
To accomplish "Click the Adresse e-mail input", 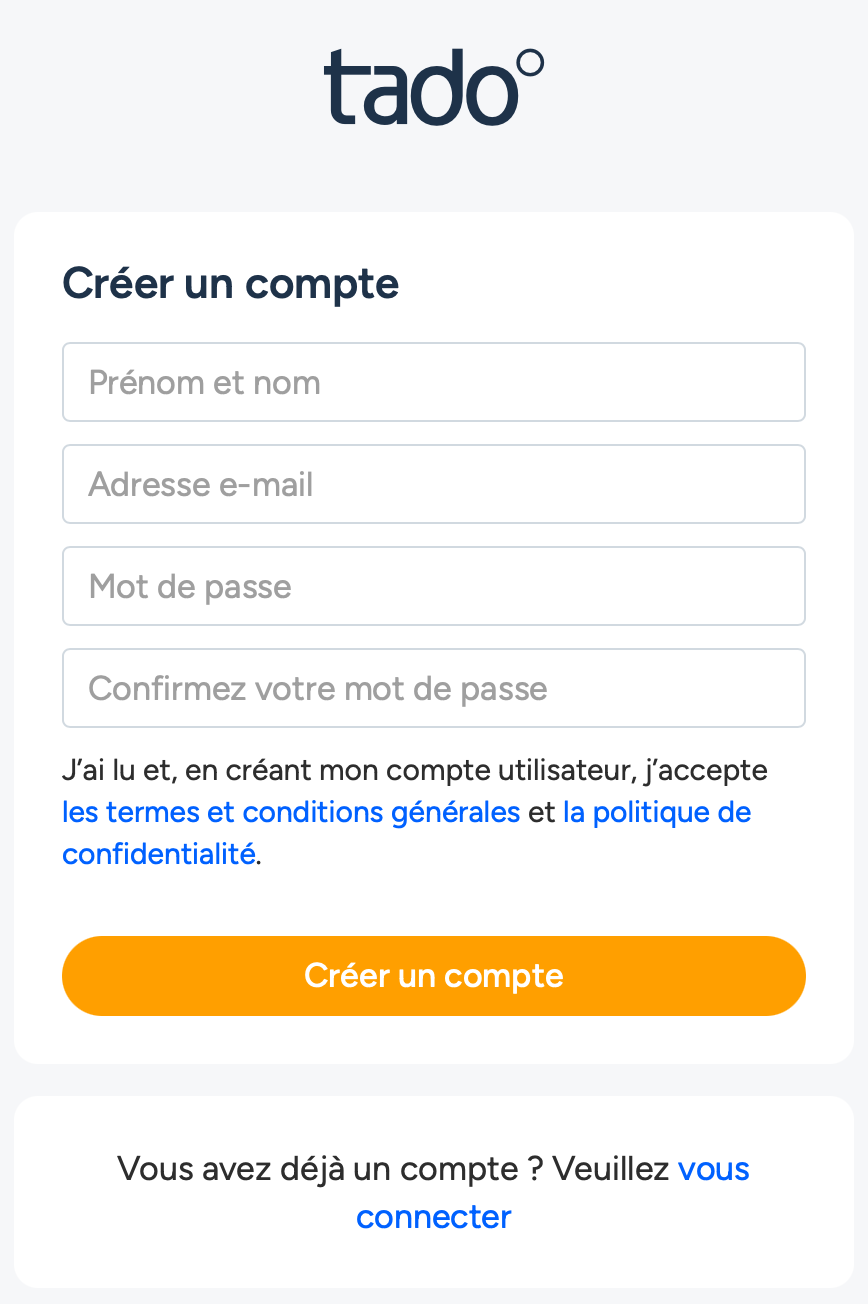I will (434, 484).
